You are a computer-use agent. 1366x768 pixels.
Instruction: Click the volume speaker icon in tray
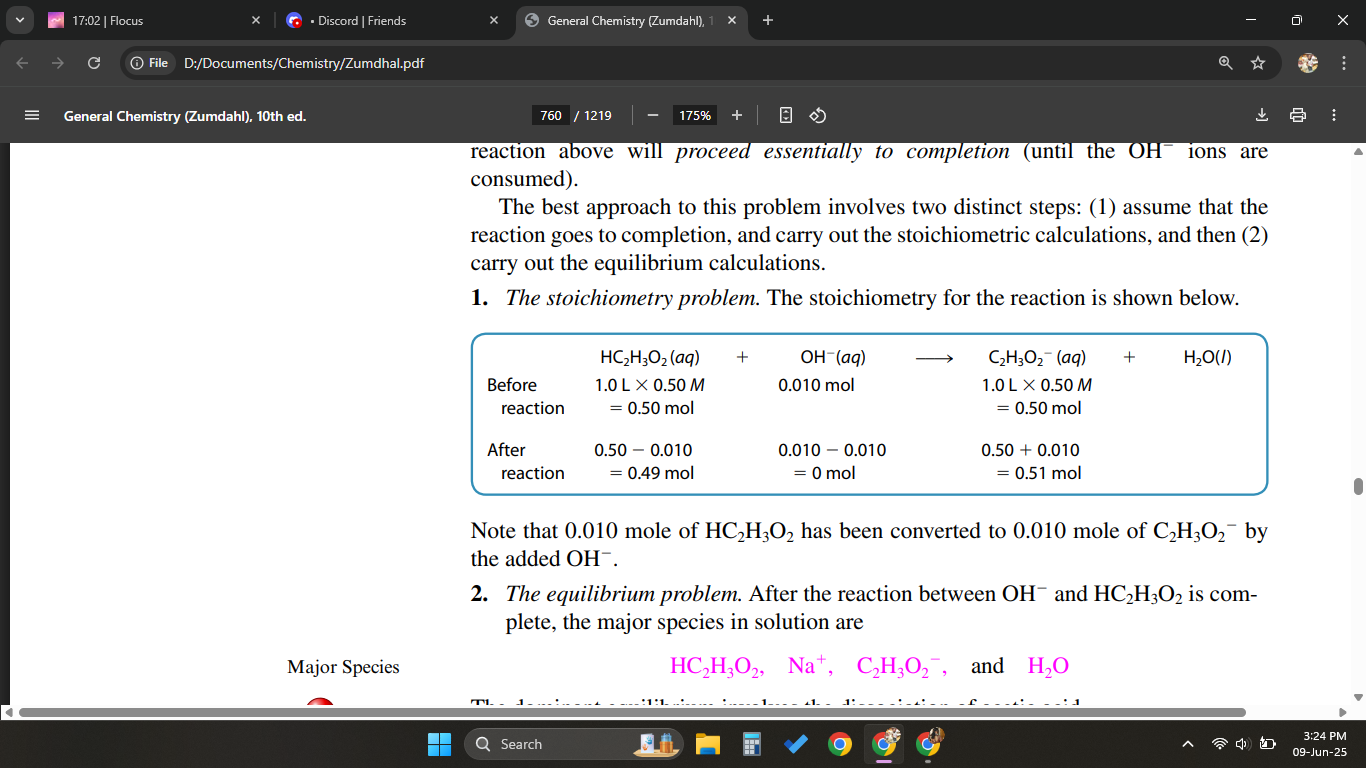[1243, 744]
